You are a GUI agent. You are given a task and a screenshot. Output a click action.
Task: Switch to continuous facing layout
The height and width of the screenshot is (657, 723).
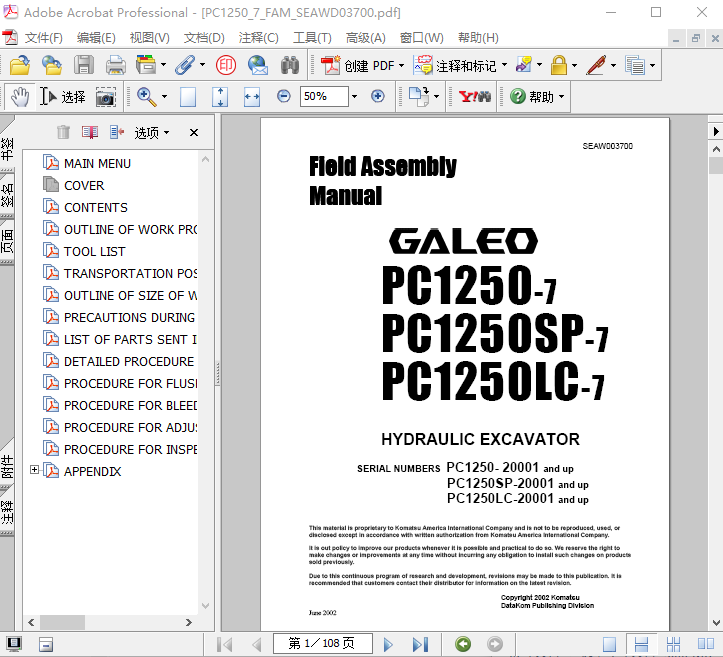(x=673, y=644)
